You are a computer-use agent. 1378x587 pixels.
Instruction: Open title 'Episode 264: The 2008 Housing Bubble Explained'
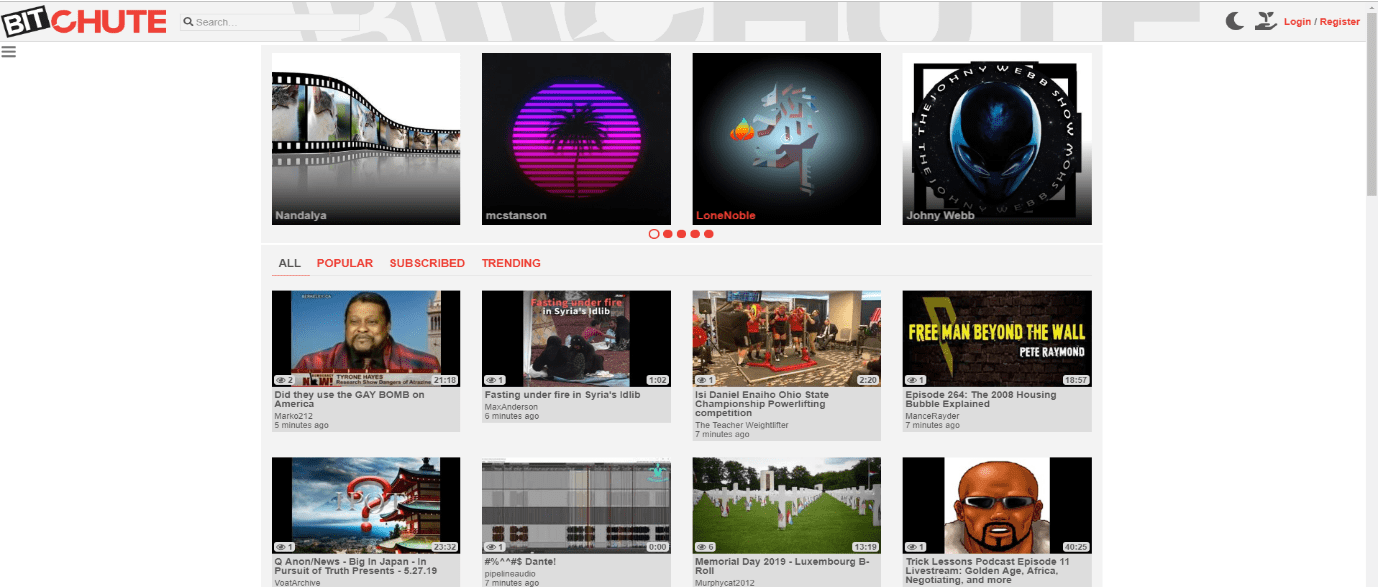click(981, 399)
